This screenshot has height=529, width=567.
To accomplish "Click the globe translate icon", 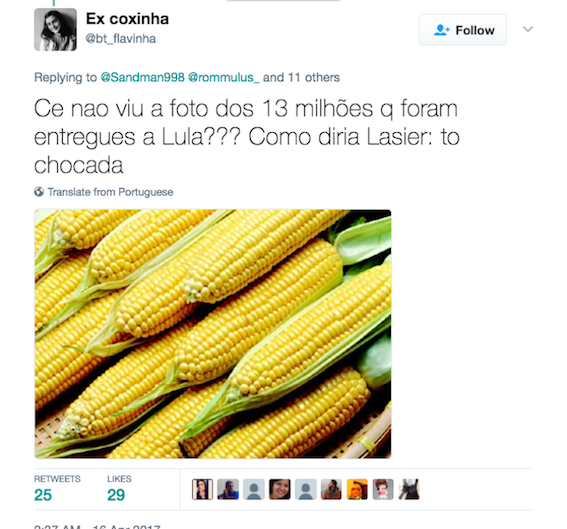I will (x=39, y=192).
